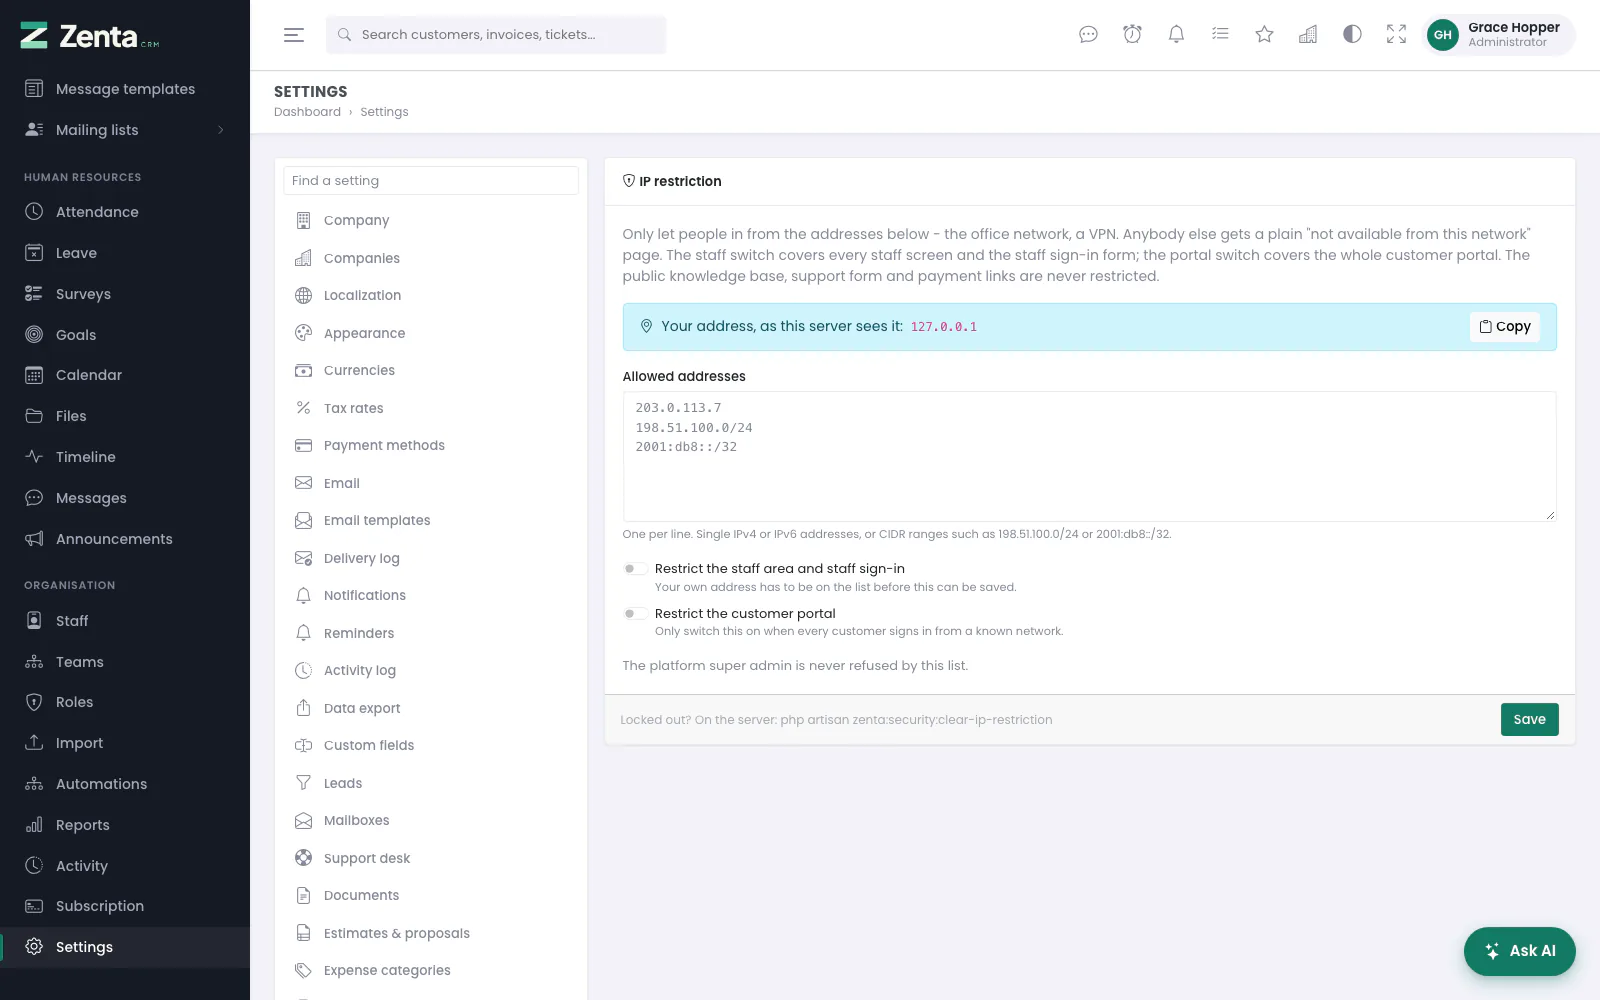The width and height of the screenshot is (1600, 1000).
Task: Enable Restrict the staff area switch
Action: (x=634, y=569)
